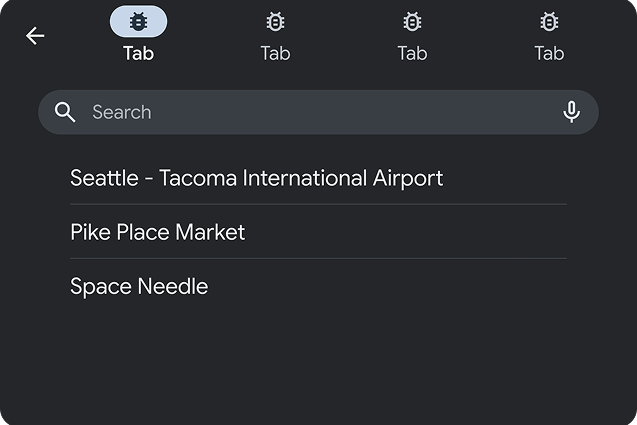This screenshot has width=637, height=425.
Task: Click the word "Airport" in the first result
Action: click(x=405, y=178)
